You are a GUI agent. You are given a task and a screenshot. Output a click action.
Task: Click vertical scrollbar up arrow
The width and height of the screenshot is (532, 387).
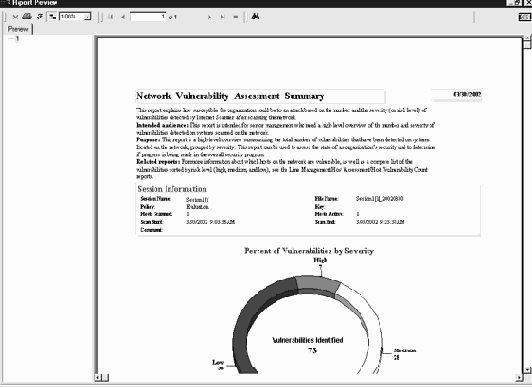tap(528, 38)
